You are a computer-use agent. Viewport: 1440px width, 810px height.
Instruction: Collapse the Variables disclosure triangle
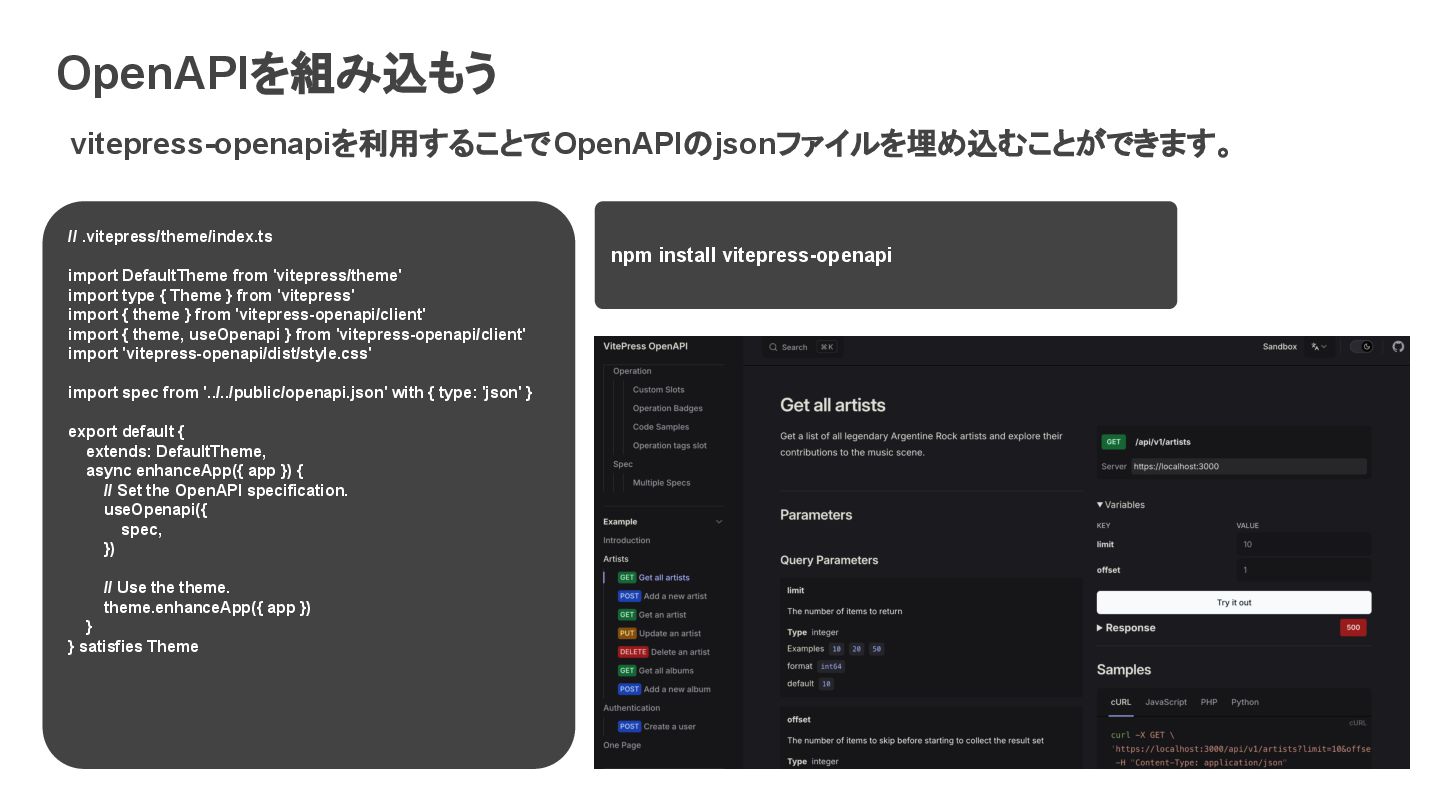point(1100,505)
